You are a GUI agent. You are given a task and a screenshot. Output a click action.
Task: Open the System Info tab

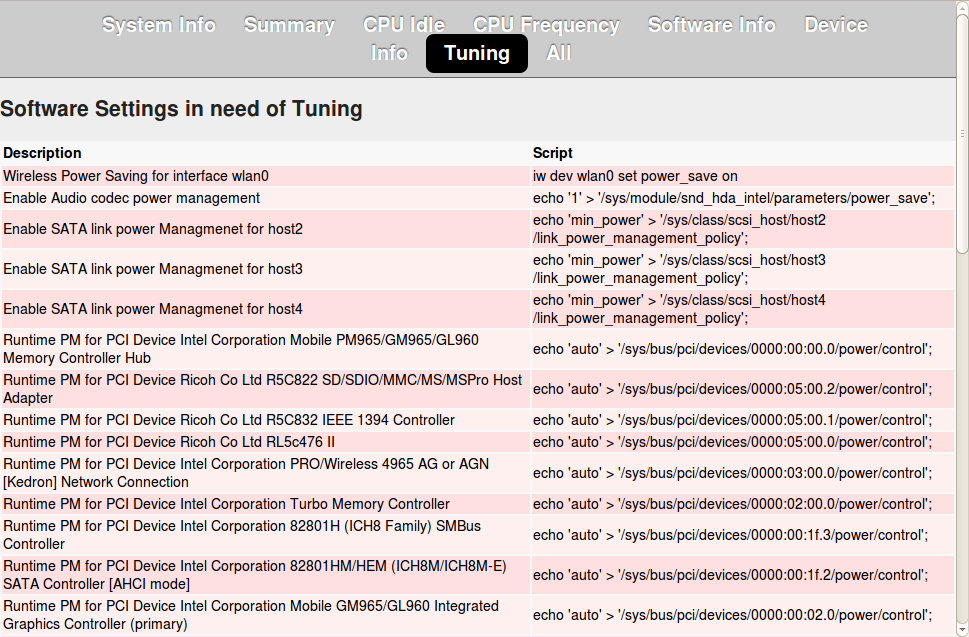click(x=158, y=25)
